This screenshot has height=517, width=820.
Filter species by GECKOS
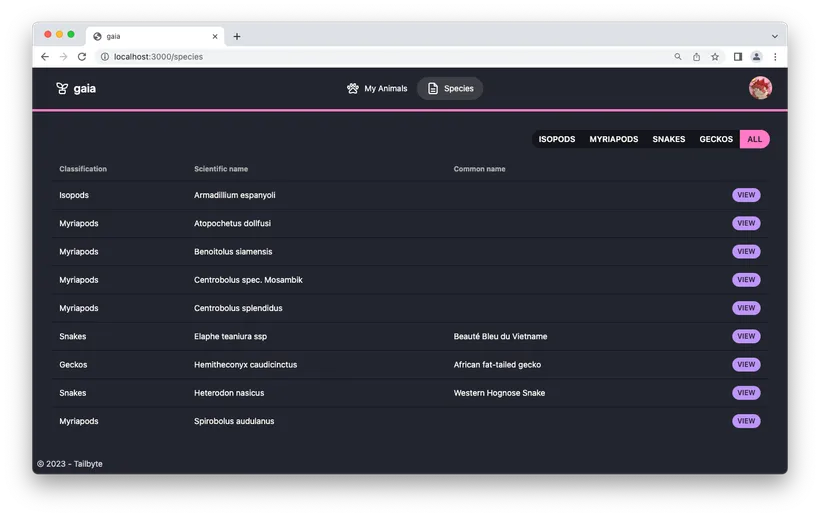[716, 139]
